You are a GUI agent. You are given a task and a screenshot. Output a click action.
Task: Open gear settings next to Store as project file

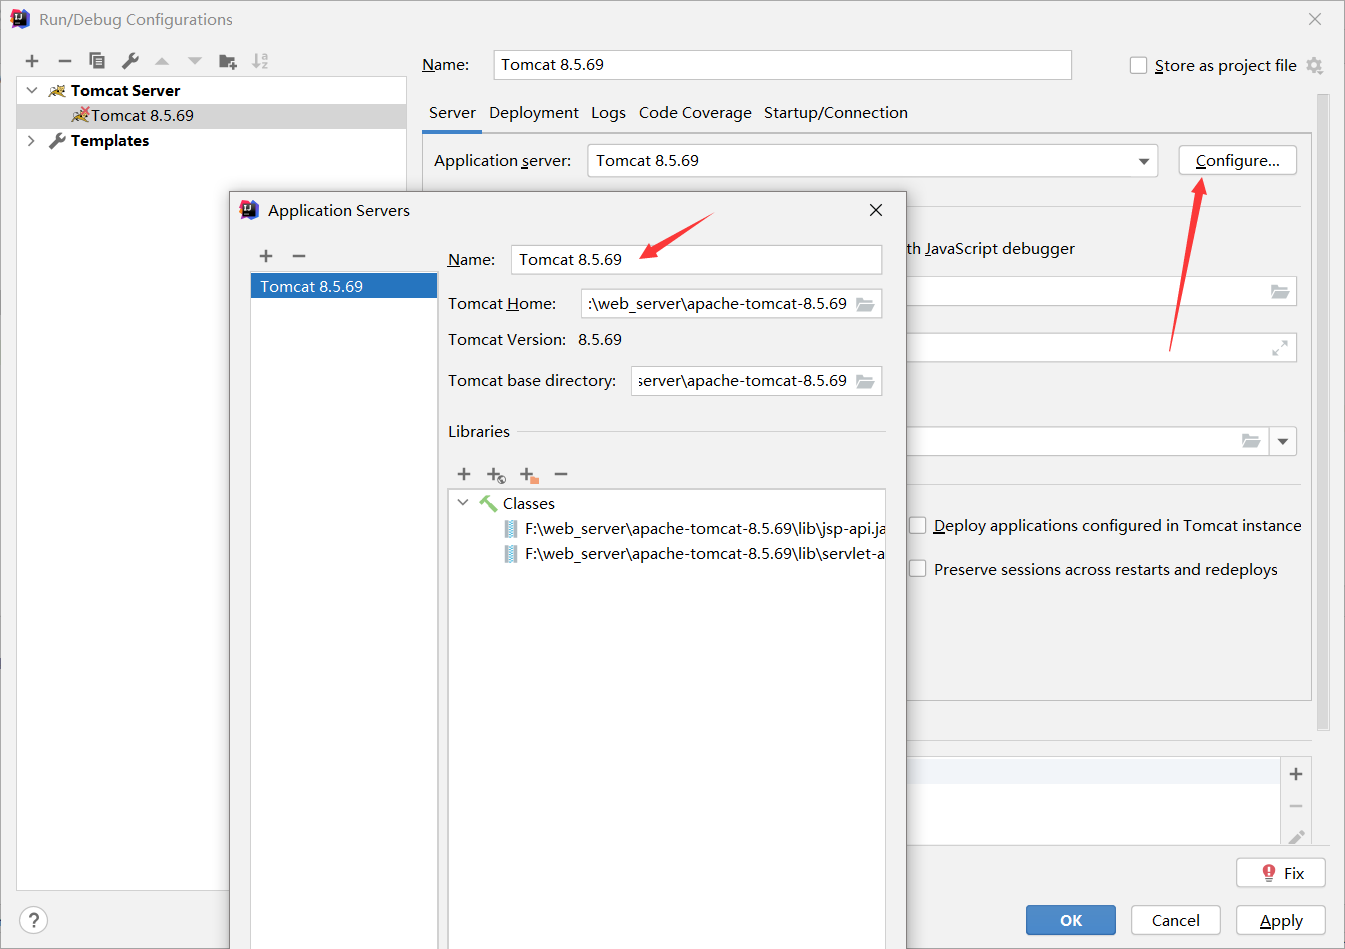click(1314, 66)
